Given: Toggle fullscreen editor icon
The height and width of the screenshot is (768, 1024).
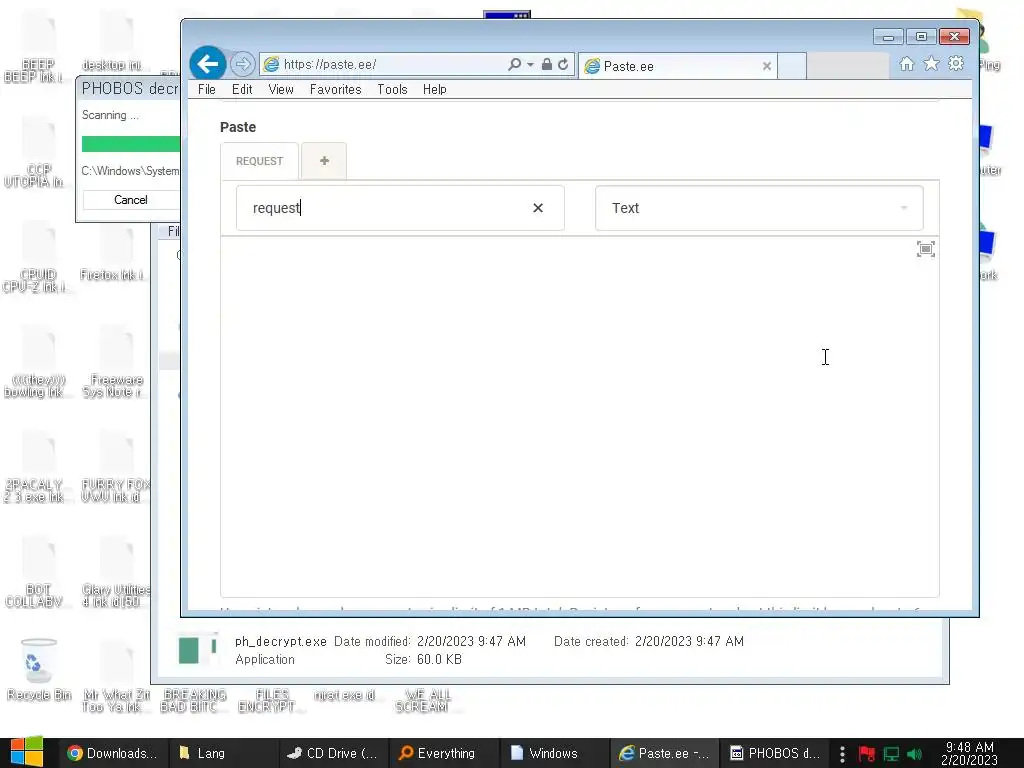Looking at the screenshot, I should 925,249.
